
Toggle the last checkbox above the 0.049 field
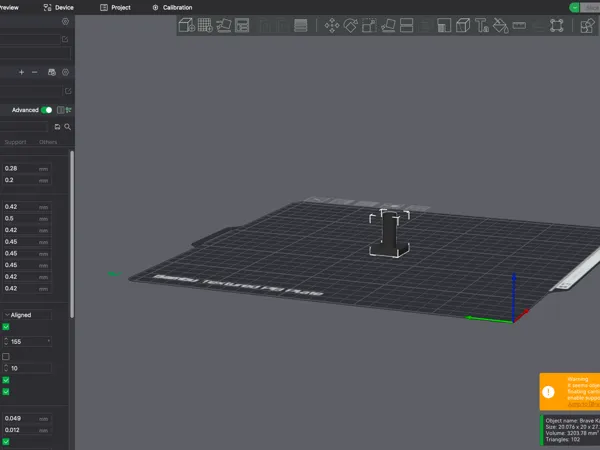pos(6,392)
